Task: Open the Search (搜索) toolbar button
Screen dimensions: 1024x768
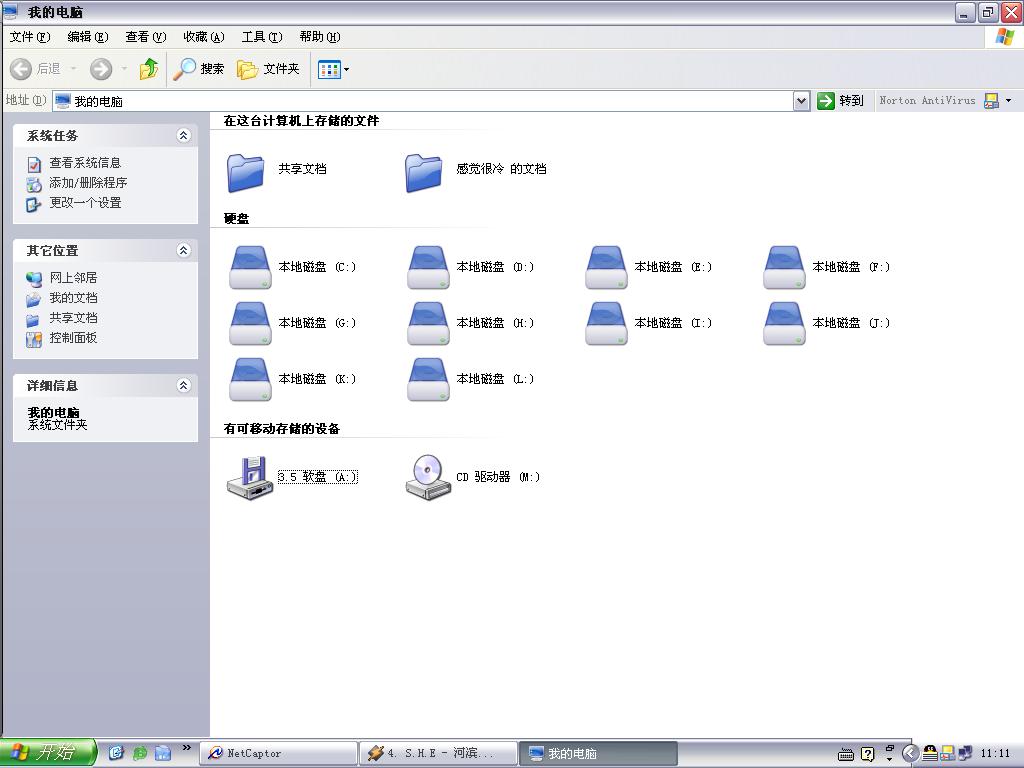Action: tap(199, 69)
